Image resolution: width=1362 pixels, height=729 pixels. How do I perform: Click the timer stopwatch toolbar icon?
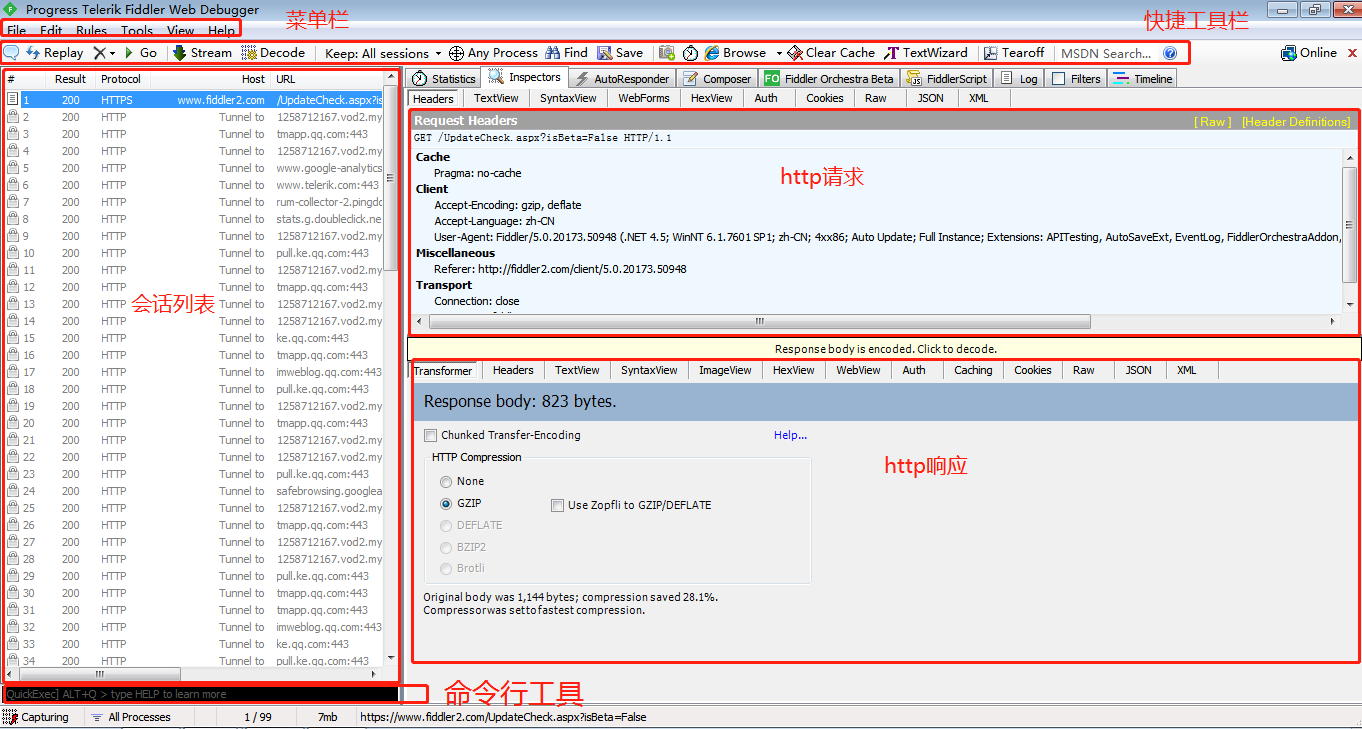pyautogui.click(x=690, y=53)
